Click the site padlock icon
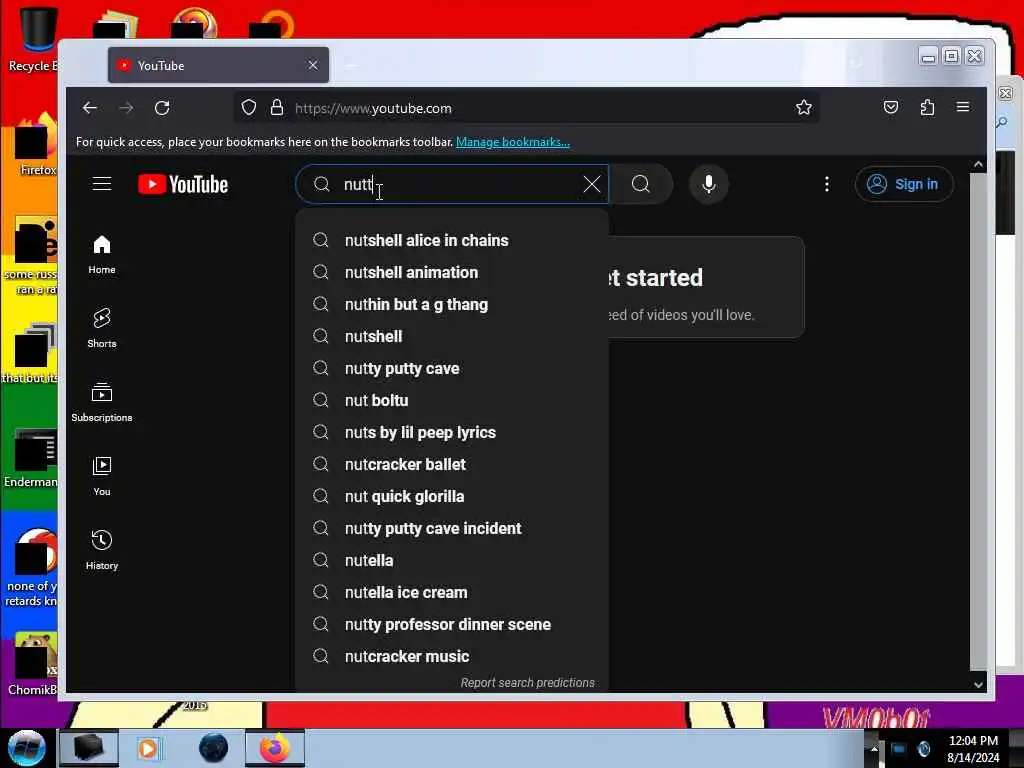 pyautogui.click(x=277, y=108)
